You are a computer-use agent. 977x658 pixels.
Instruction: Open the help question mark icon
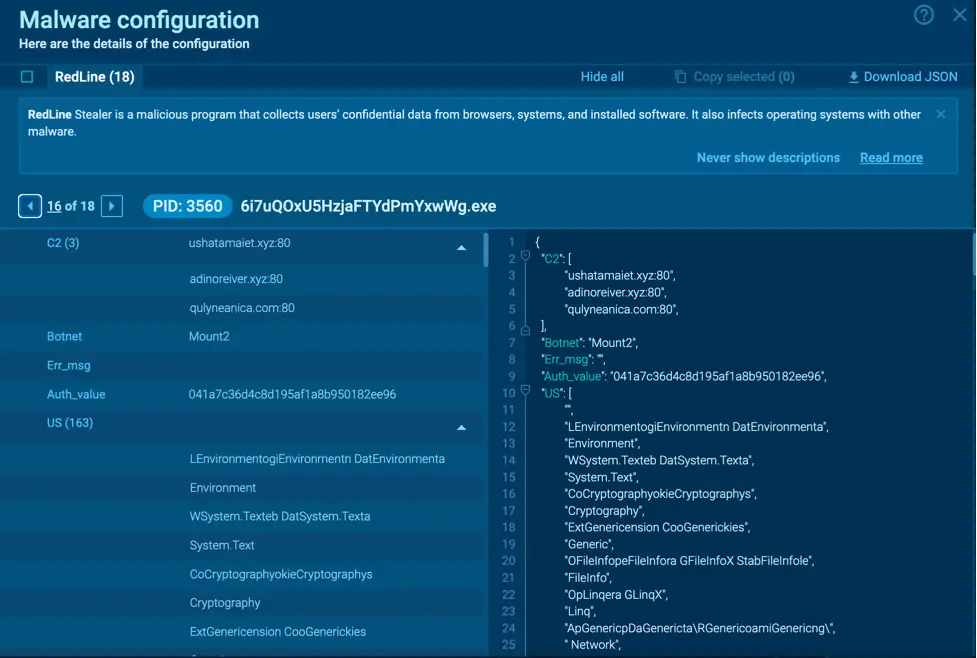[x=923, y=14]
